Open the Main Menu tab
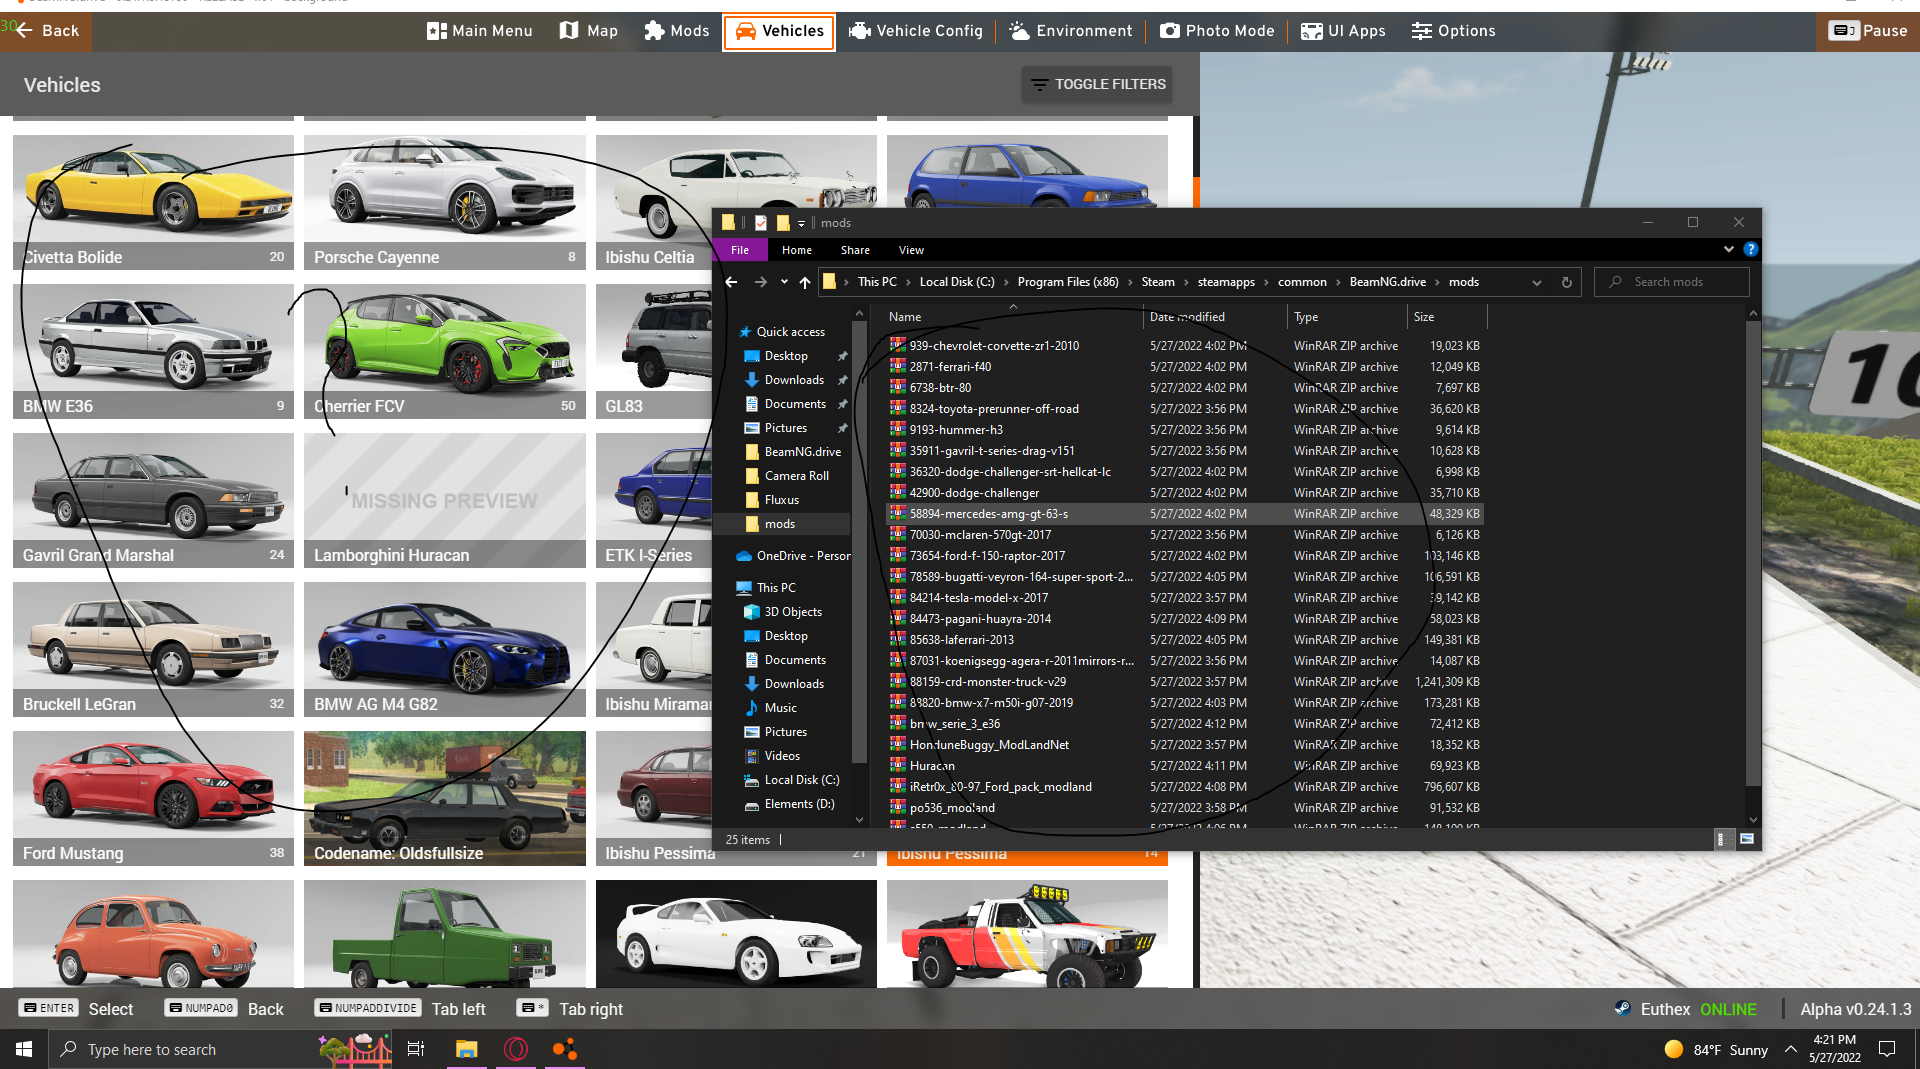 [x=480, y=31]
